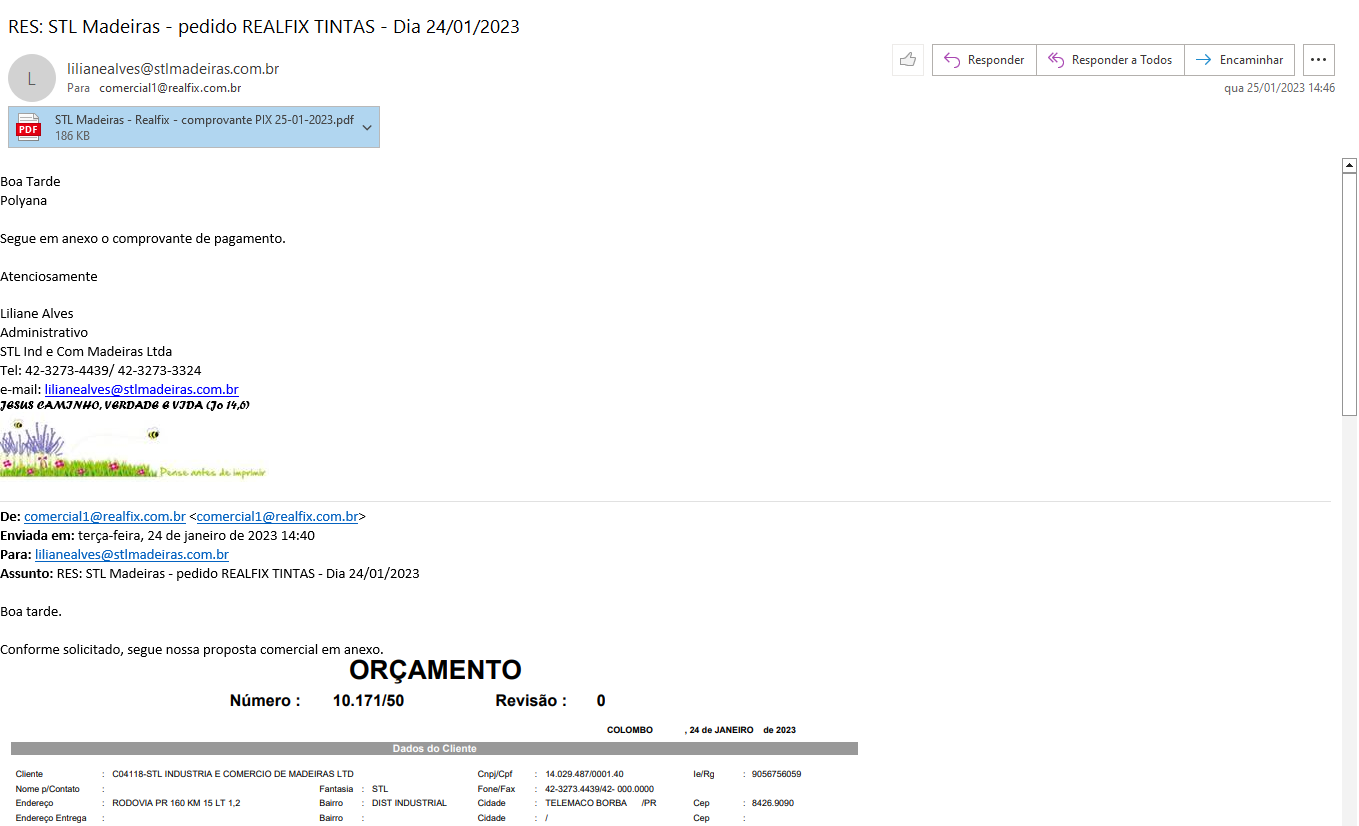Click the sender avatar circle L
Screen dimensions: 1359x826
pos(31,78)
